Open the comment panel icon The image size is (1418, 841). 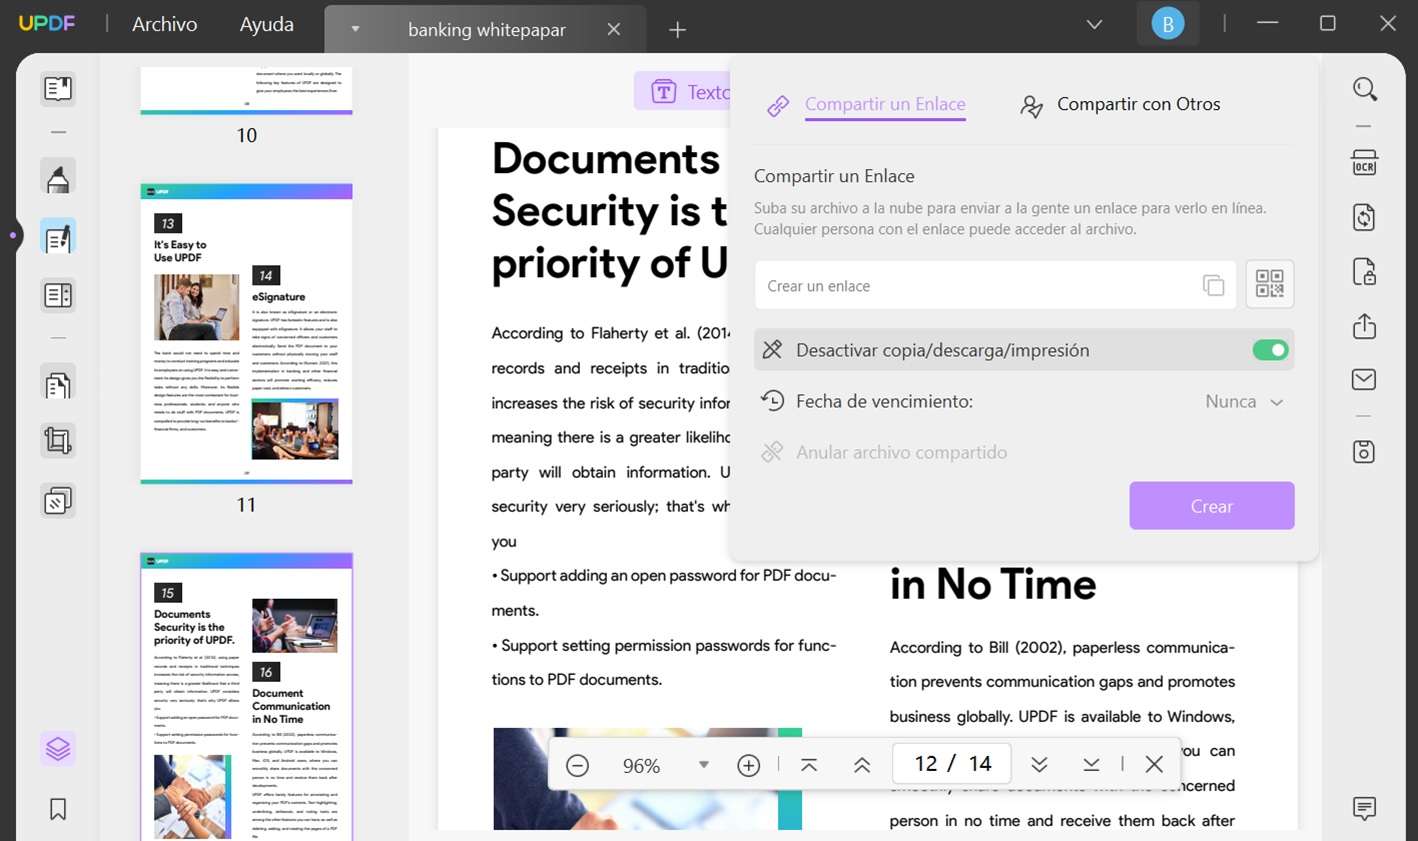[1364, 808]
